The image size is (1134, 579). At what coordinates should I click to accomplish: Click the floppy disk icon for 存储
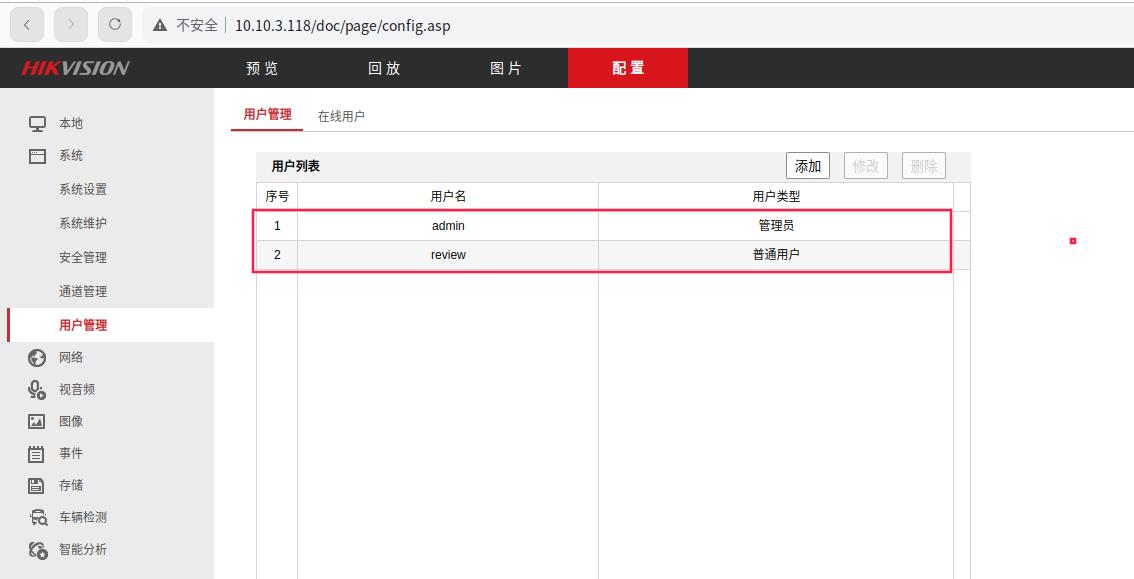tap(37, 486)
